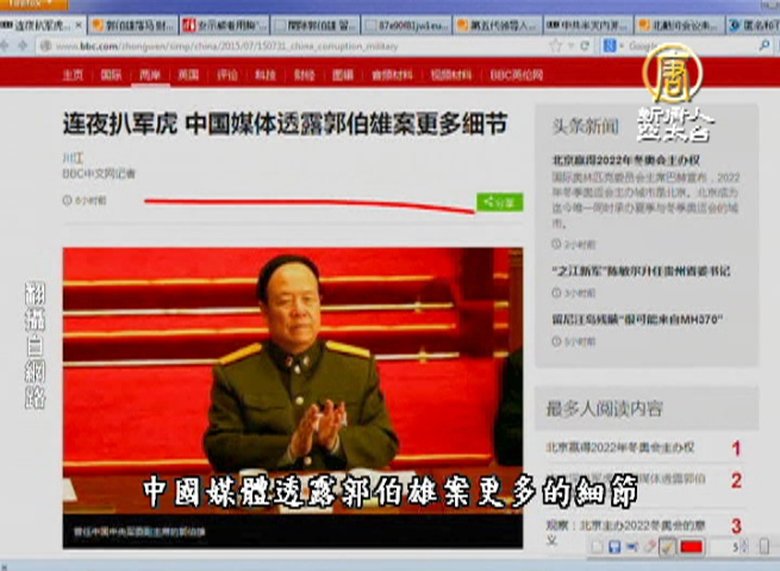Viewport: 780px width, 571px height.
Task: Open the 留尼汪岛残骸 MH370 headline link
Action: tap(637, 321)
